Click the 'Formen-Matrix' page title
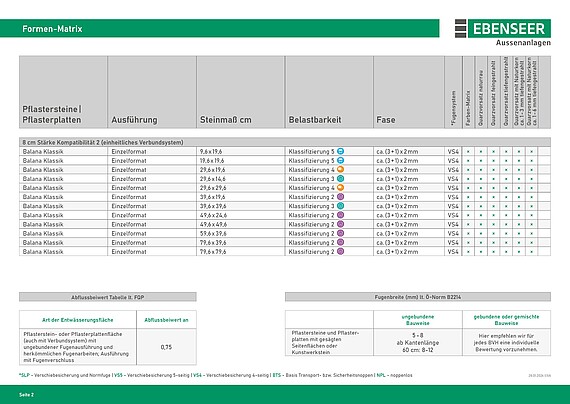The image size is (570, 404). pyautogui.click(x=52, y=29)
